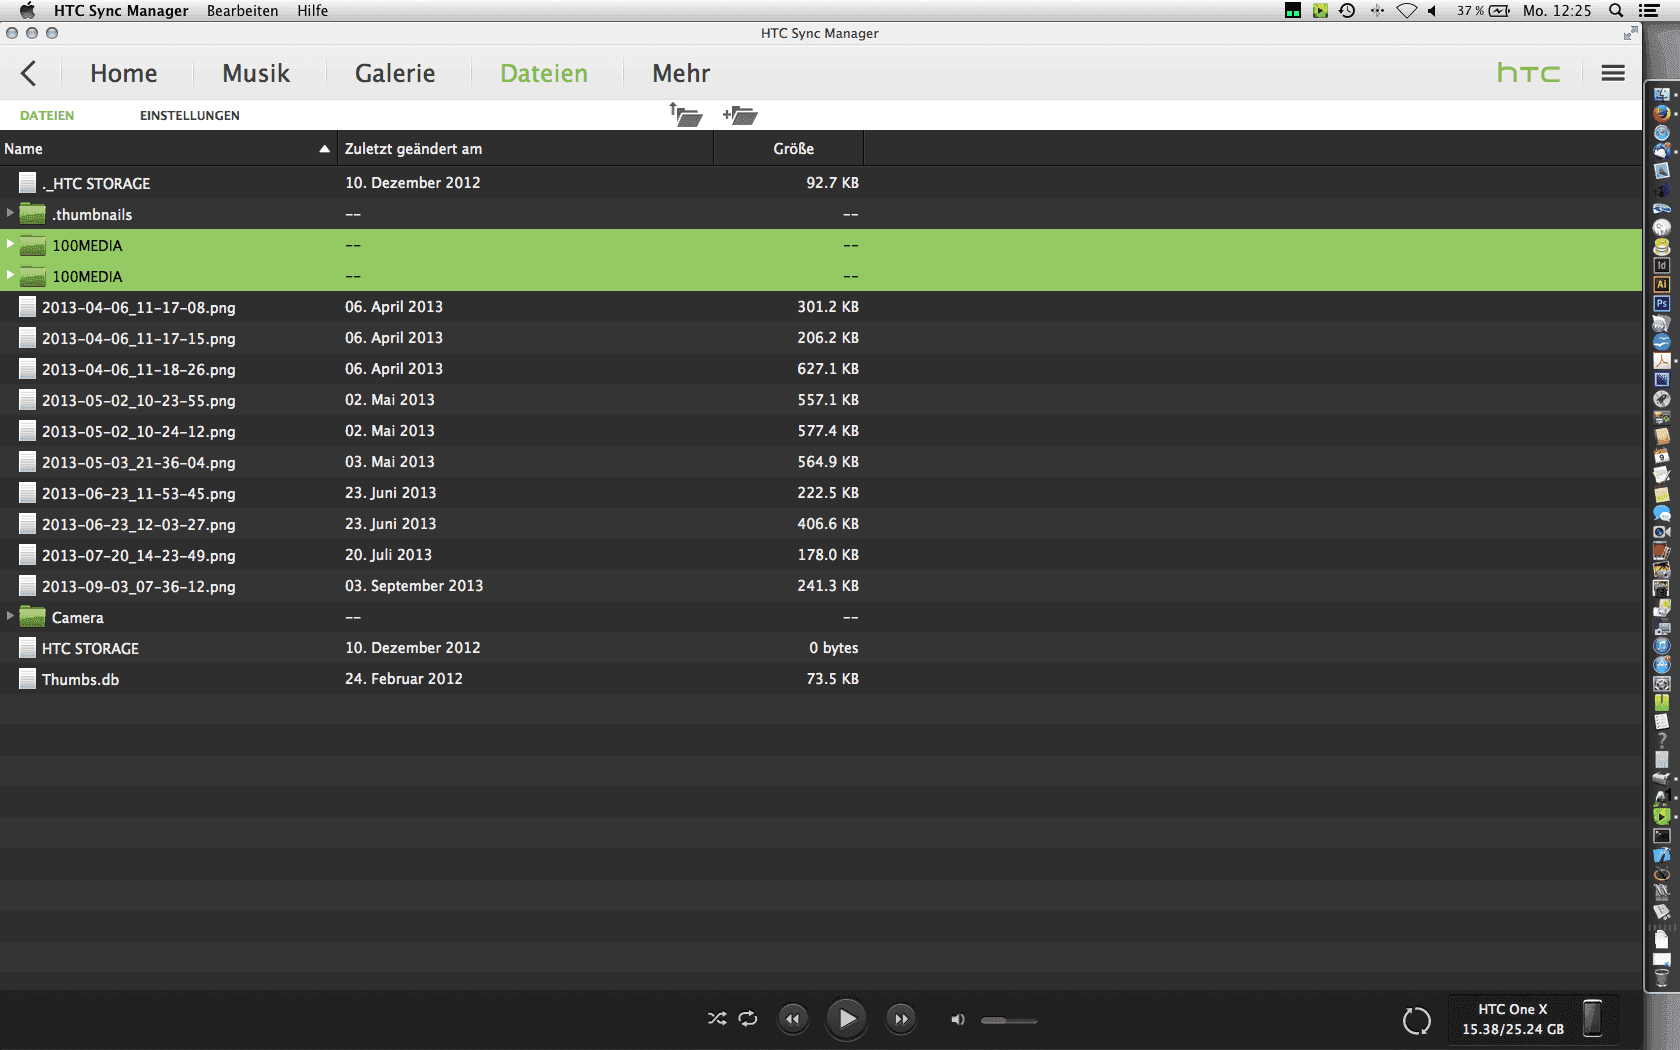Open the EINSTELLUNGEN sub-tab
Image resolution: width=1680 pixels, height=1050 pixels.
190,116
